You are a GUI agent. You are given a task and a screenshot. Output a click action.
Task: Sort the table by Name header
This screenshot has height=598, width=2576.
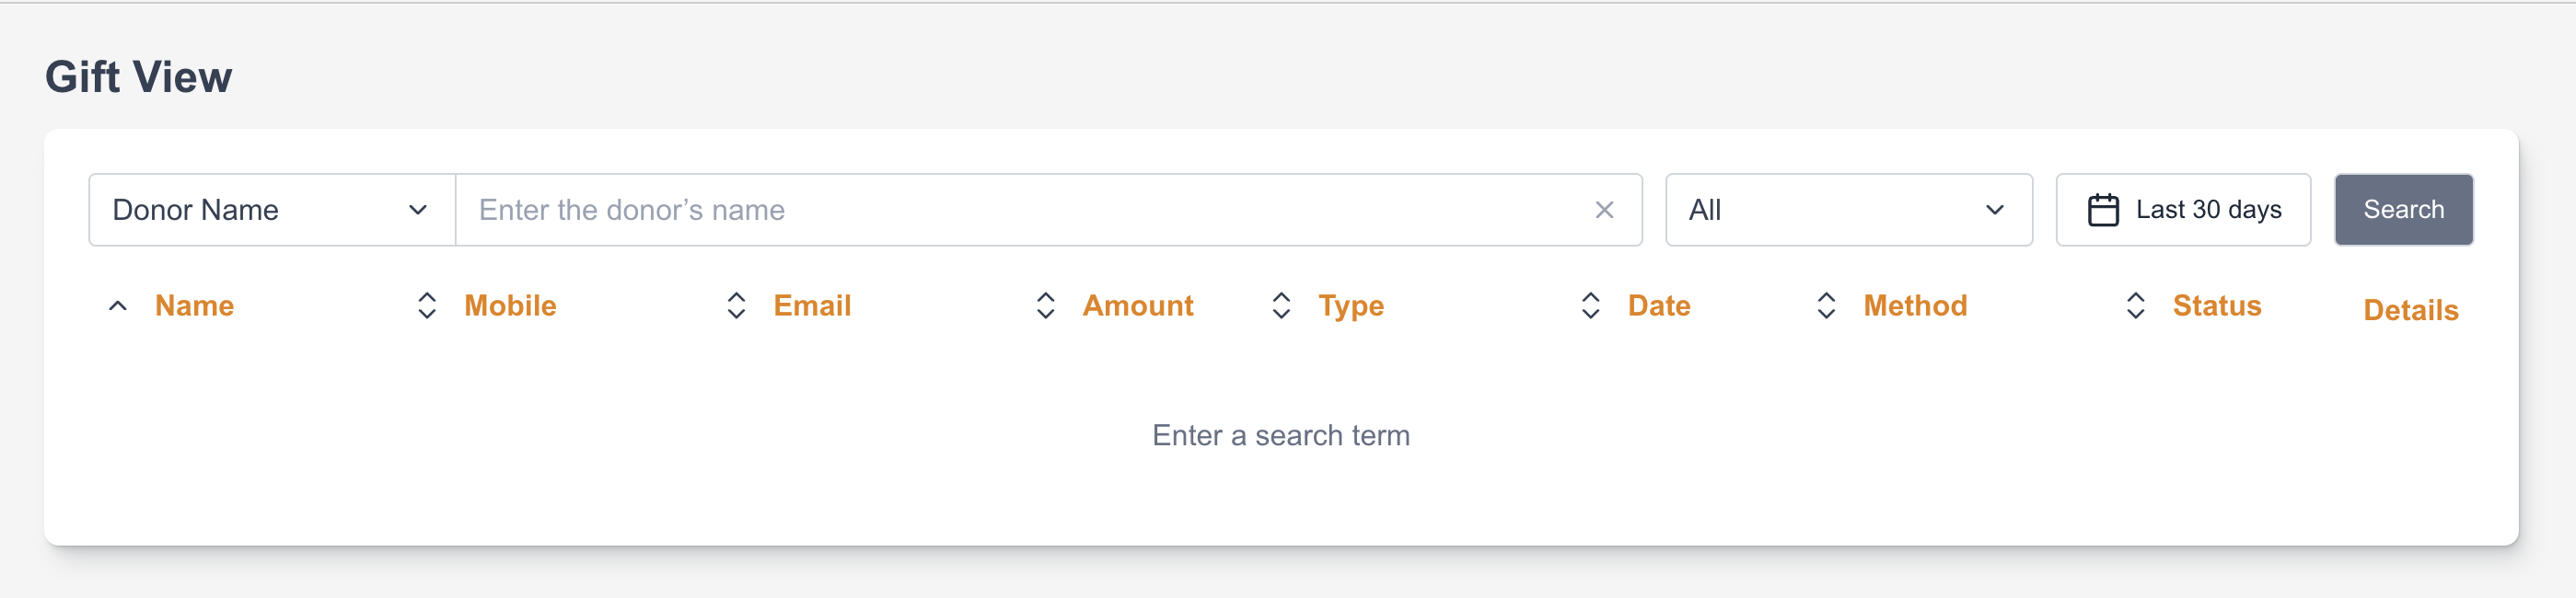(x=194, y=306)
